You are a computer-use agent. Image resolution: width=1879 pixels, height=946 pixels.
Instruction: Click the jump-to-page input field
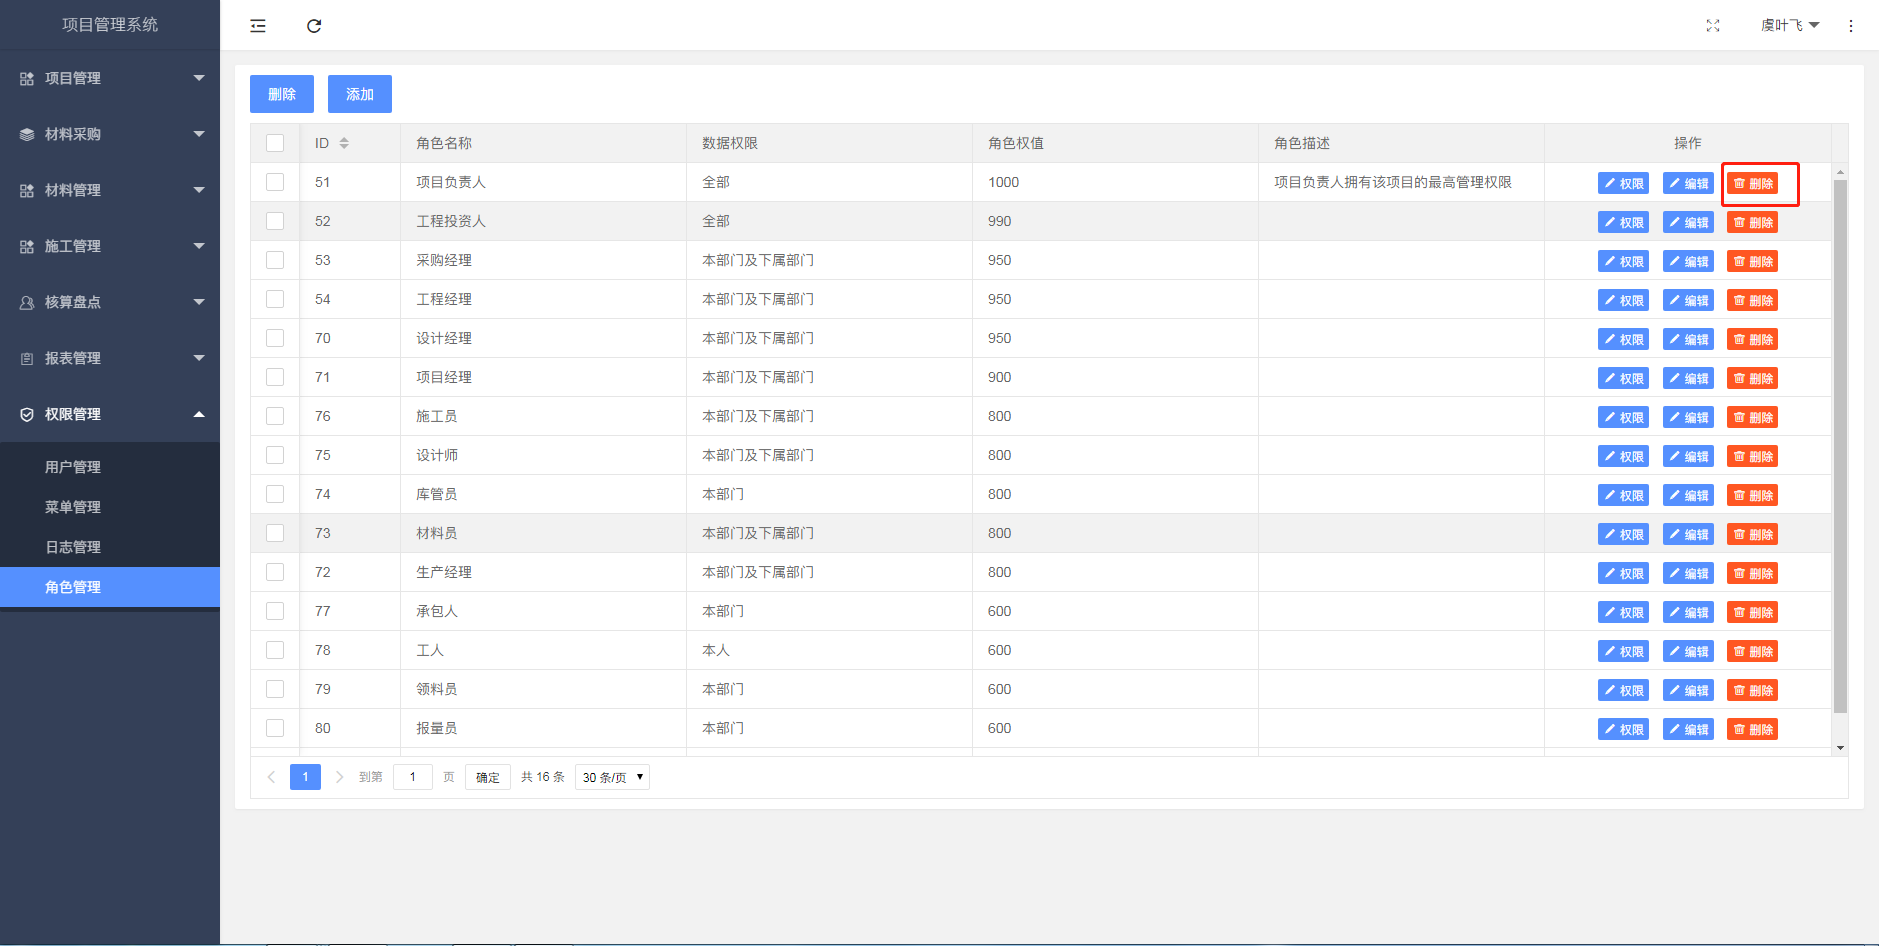(x=413, y=777)
